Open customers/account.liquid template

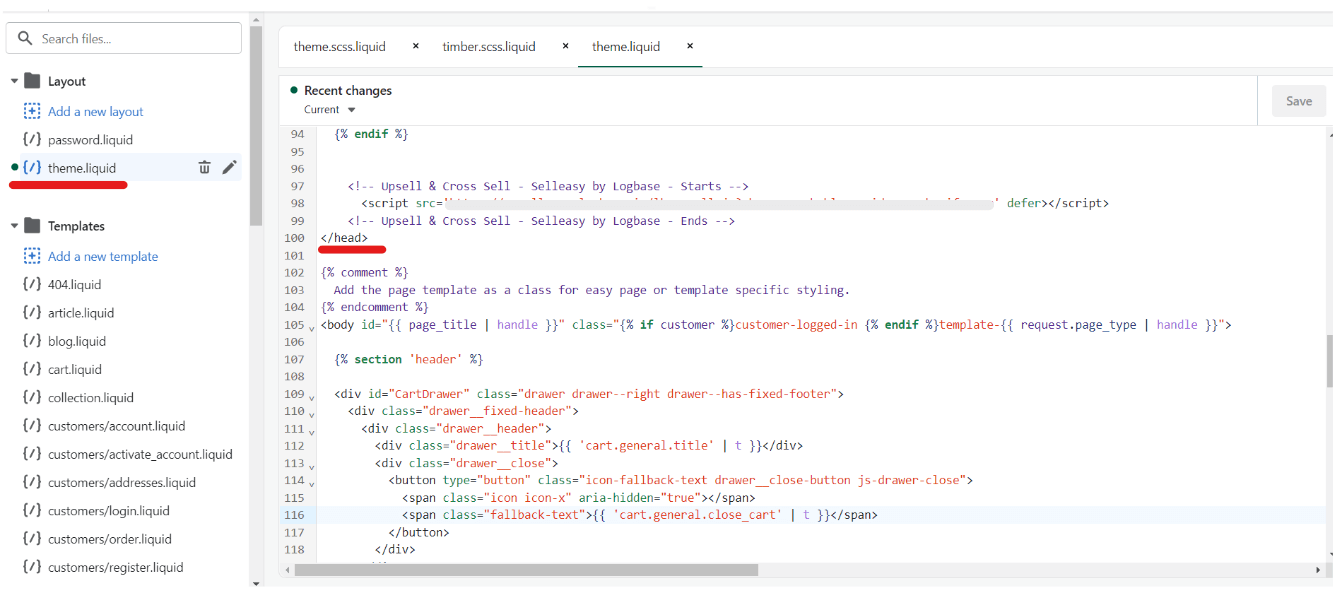117,426
